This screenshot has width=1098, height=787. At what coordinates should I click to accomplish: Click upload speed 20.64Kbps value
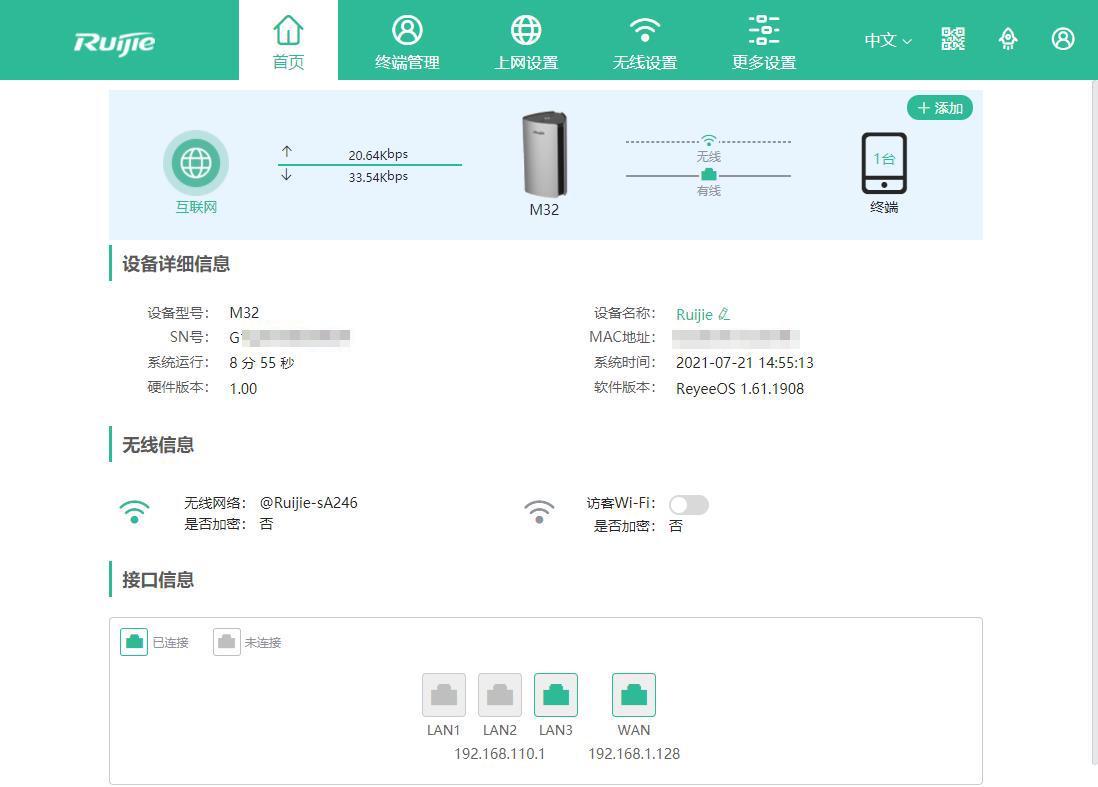tap(378, 155)
